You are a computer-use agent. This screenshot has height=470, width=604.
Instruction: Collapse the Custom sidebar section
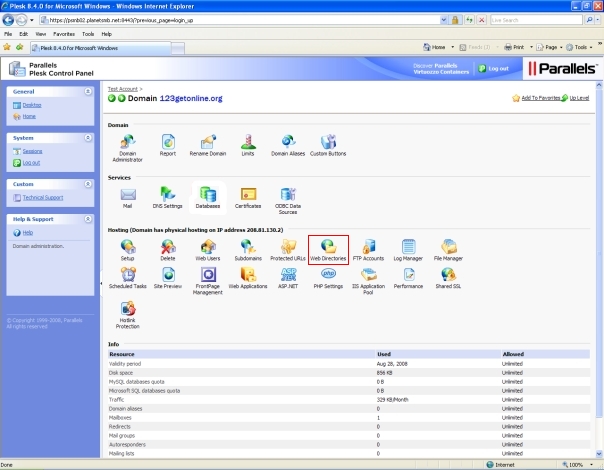click(x=88, y=184)
